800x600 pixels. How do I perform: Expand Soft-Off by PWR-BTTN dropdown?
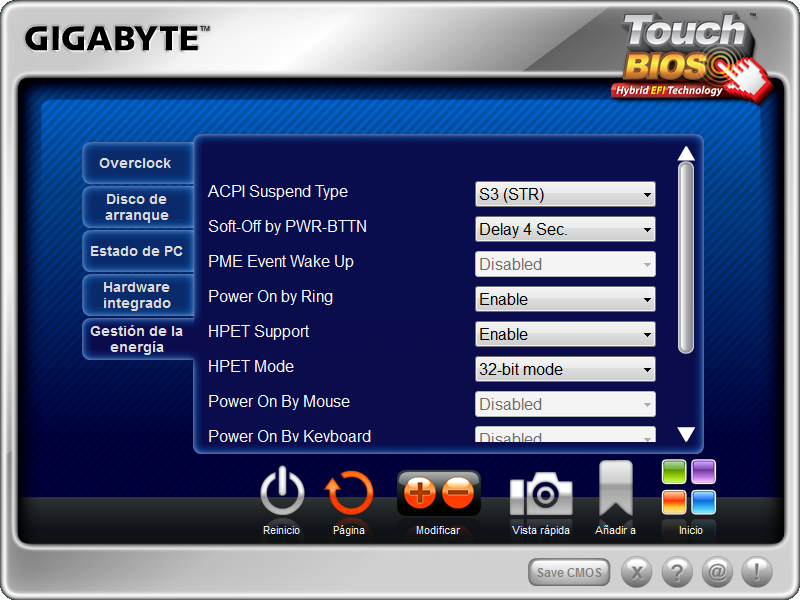565,229
